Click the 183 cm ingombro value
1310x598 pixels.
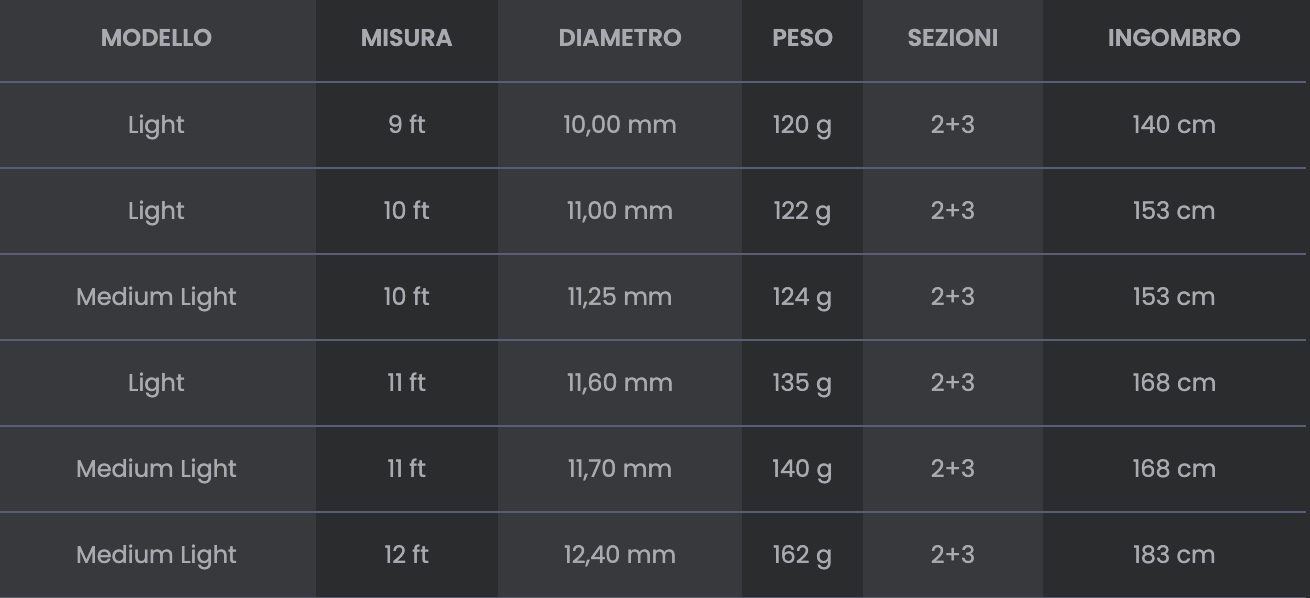coord(1173,555)
